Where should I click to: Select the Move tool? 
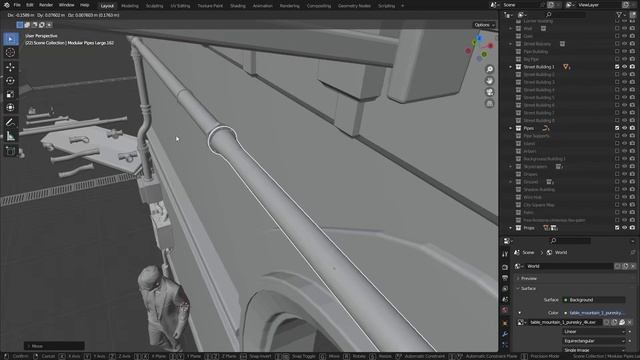(11, 67)
